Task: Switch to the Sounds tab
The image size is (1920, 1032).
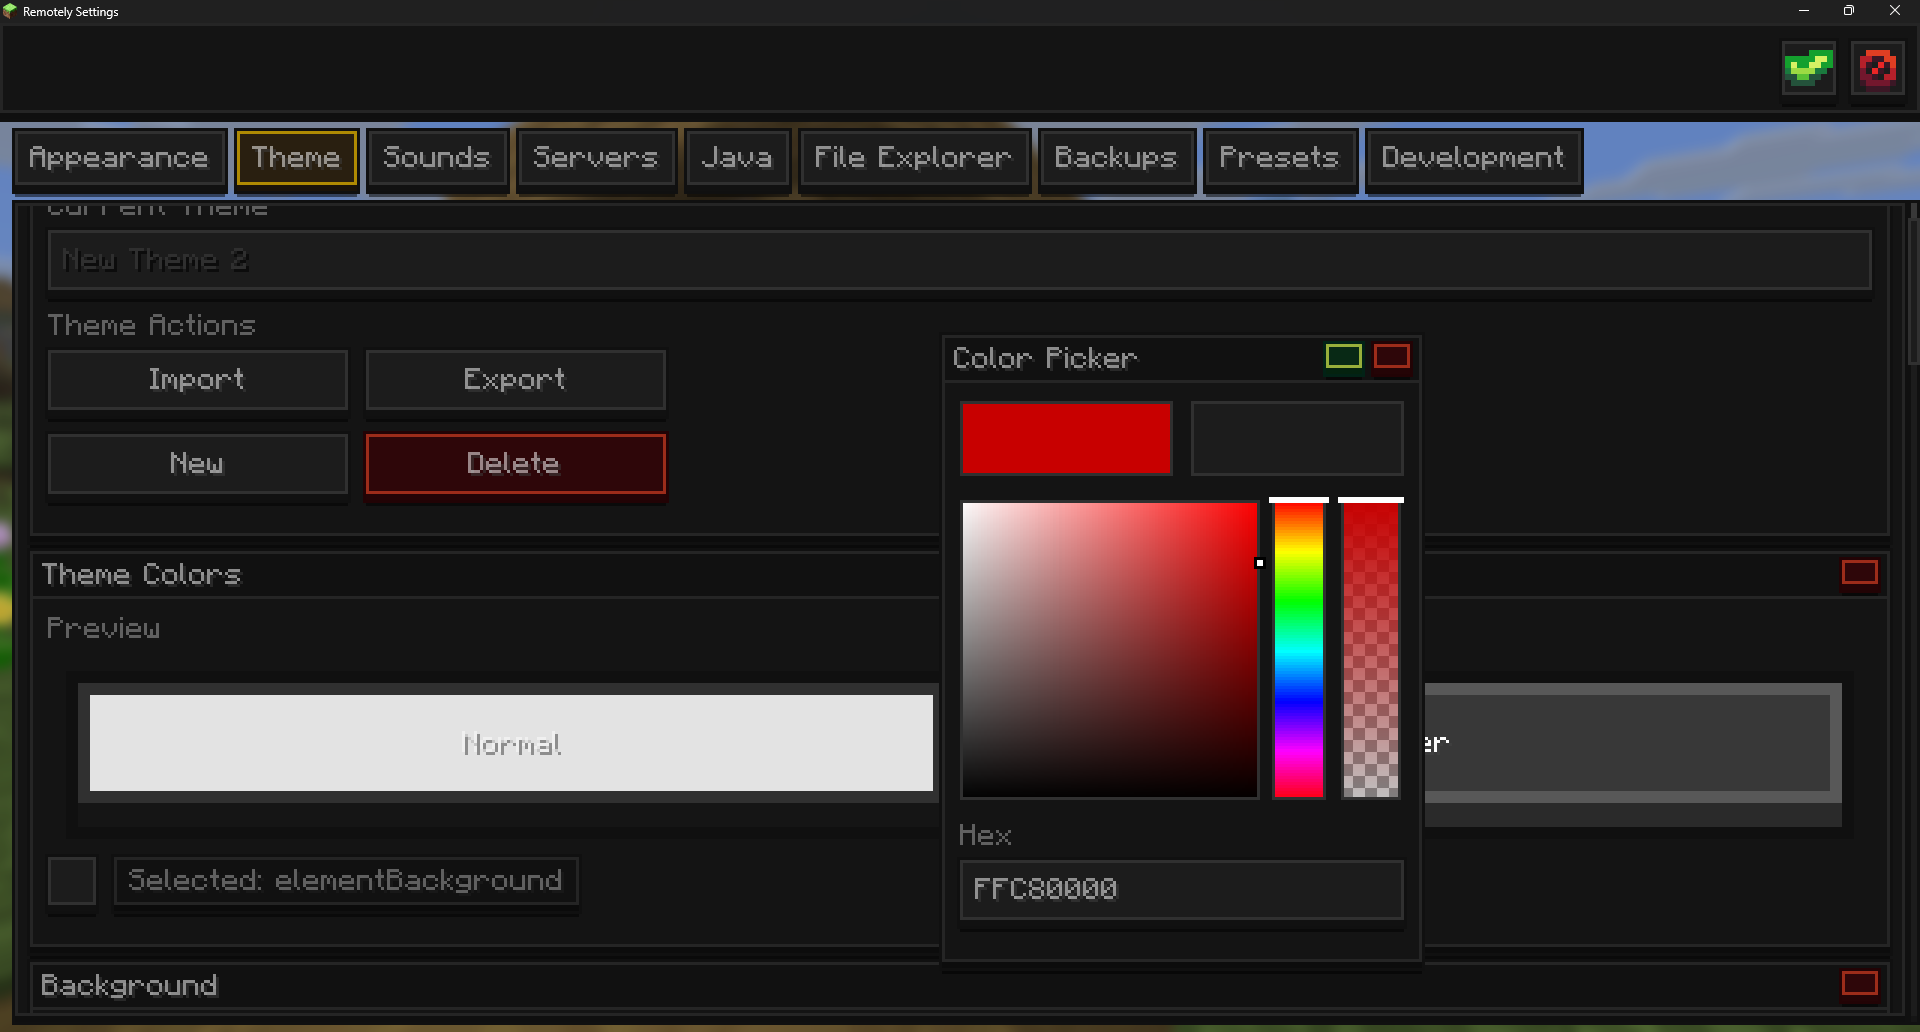Action: click(x=437, y=158)
